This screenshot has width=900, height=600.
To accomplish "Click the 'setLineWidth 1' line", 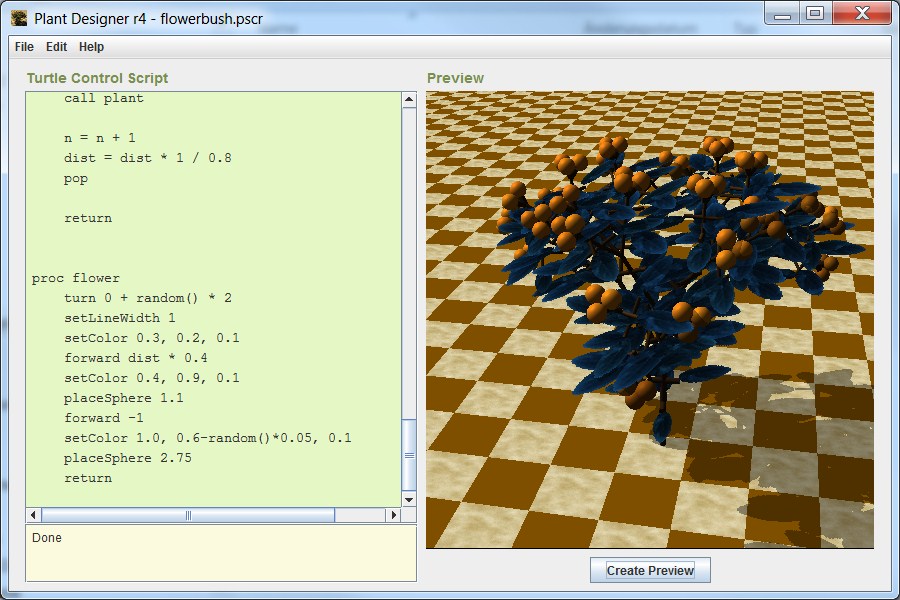I will (x=120, y=318).
